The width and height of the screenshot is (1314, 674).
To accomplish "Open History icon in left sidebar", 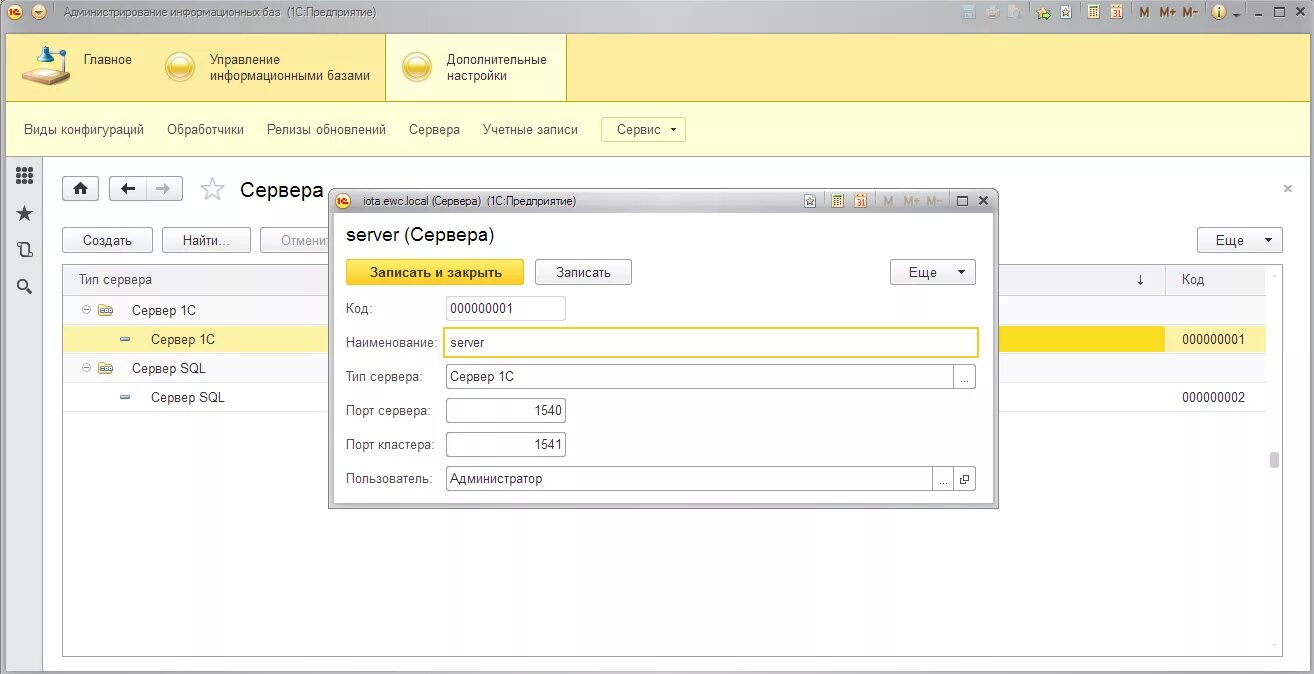I will coord(24,250).
